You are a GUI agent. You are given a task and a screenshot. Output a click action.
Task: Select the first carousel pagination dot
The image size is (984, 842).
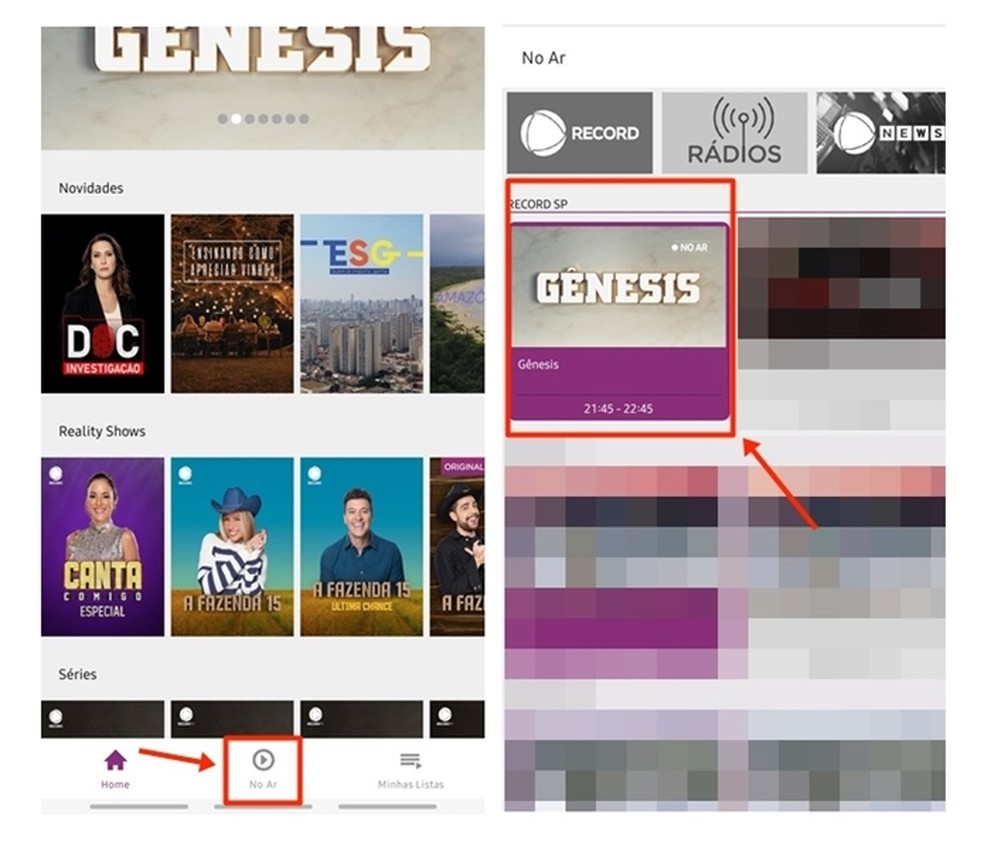click(x=222, y=119)
